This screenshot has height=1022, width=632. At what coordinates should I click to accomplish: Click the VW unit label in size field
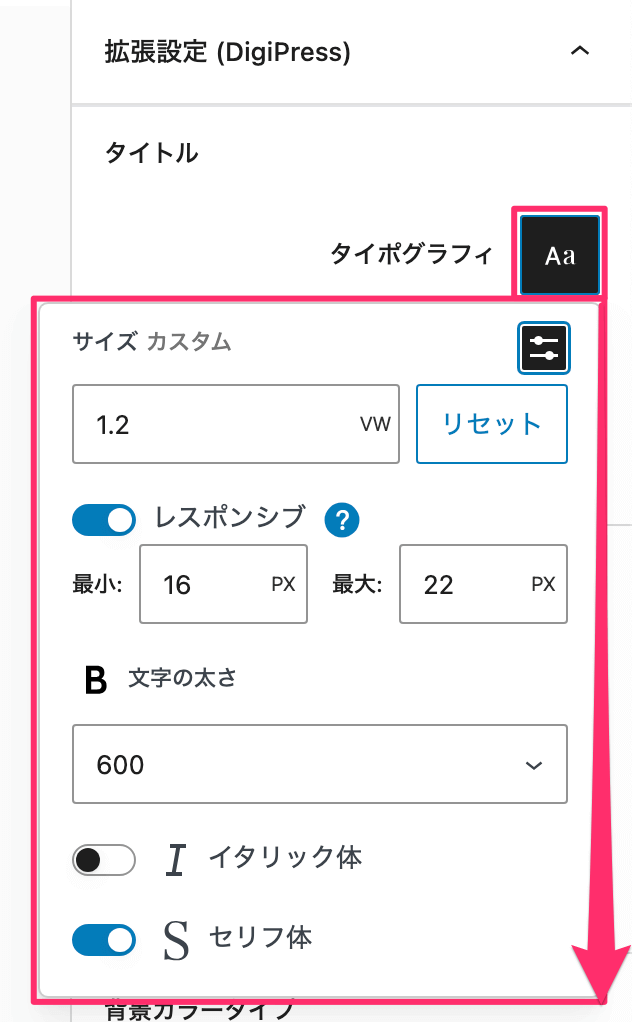375,424
